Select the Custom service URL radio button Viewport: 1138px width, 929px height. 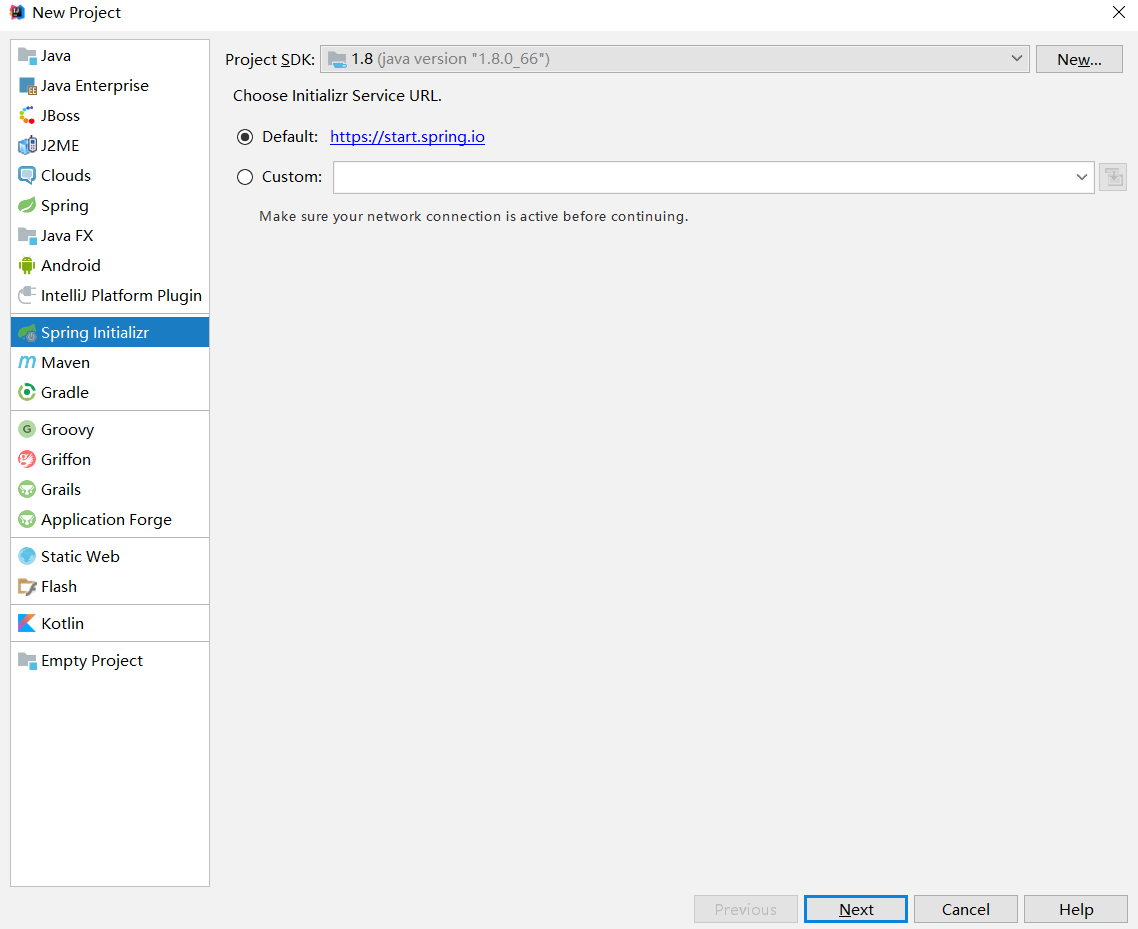point(245,177)
